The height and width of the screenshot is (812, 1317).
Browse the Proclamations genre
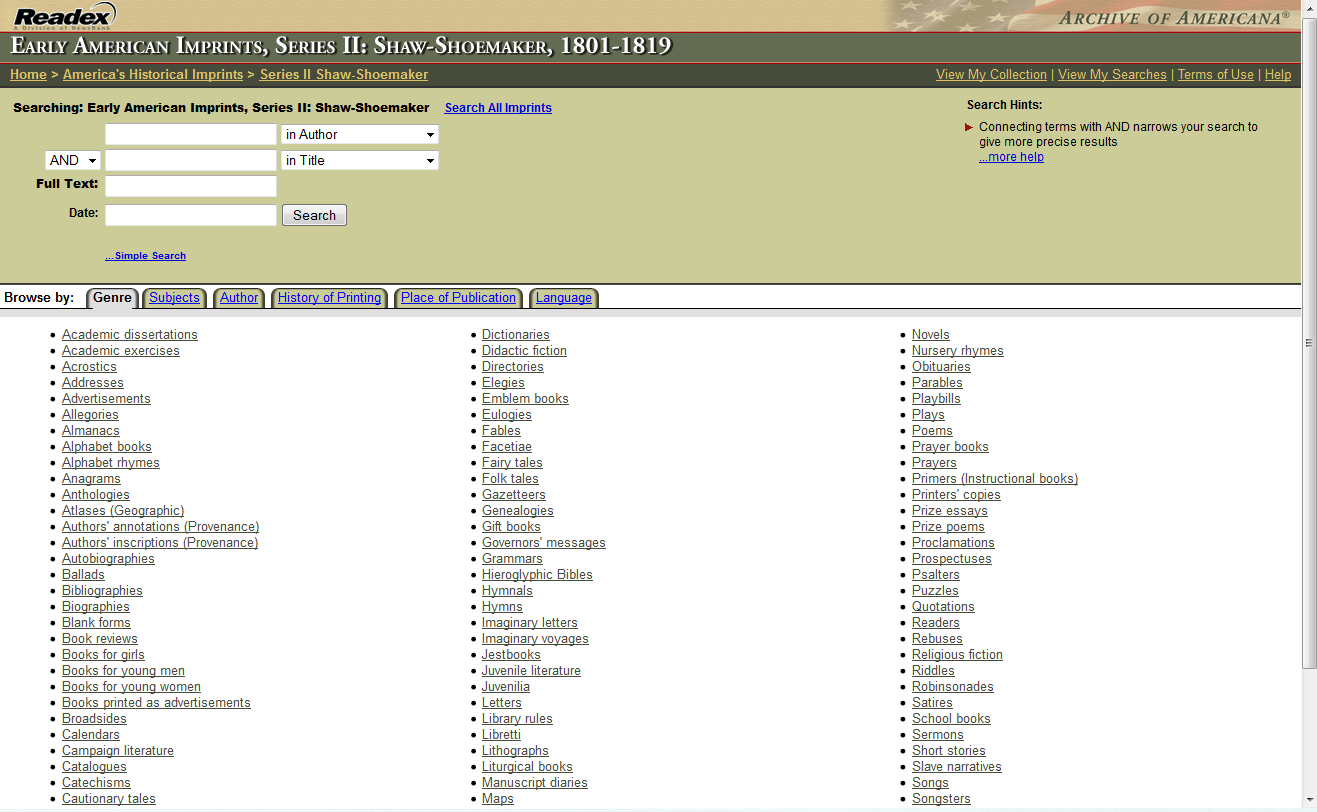click(953, 543)
